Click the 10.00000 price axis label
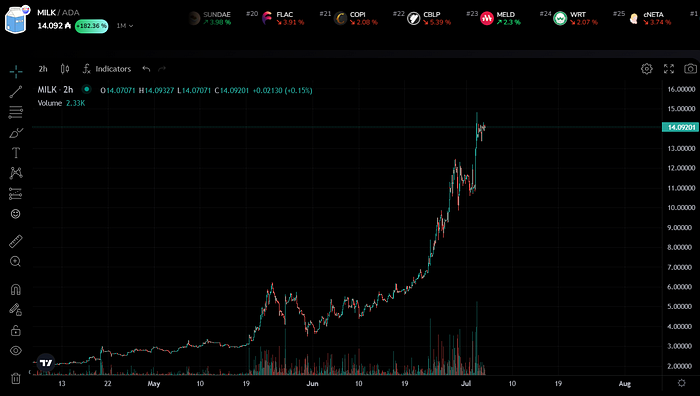The width and height of the screenshot is (700, 396). point(681,208)
